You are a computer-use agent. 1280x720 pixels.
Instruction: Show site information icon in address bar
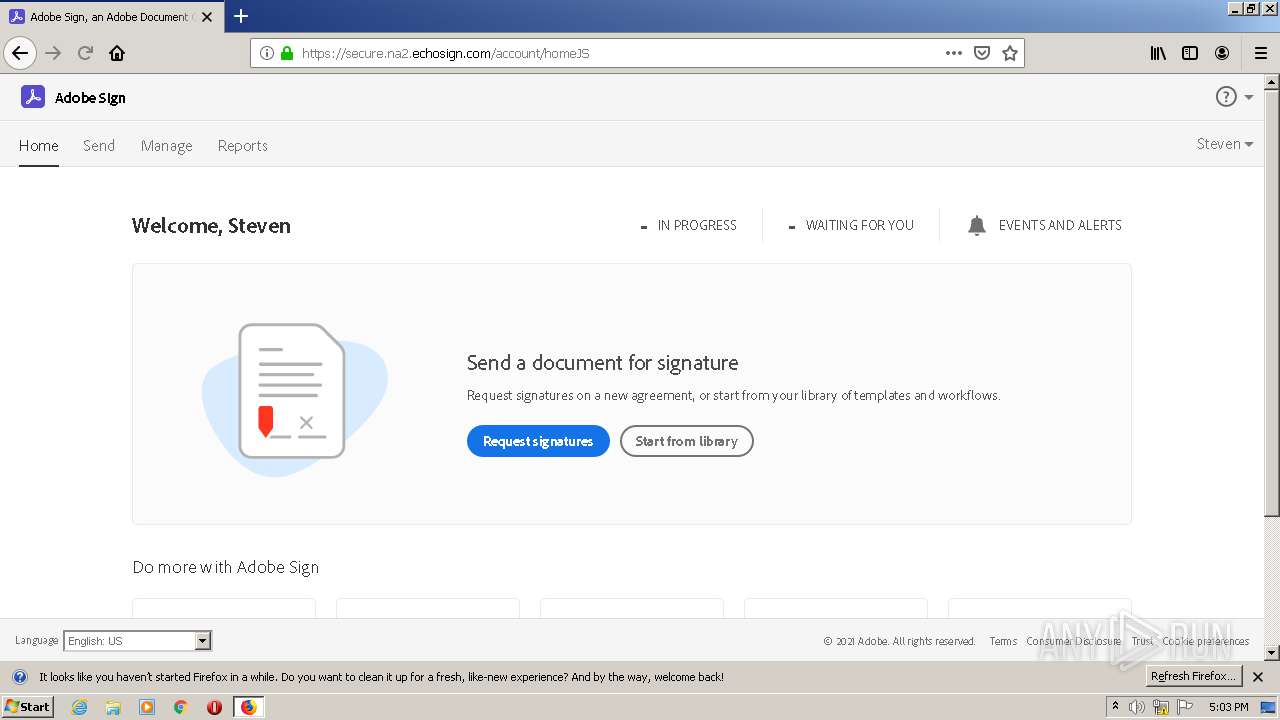[x=267, y=53]
